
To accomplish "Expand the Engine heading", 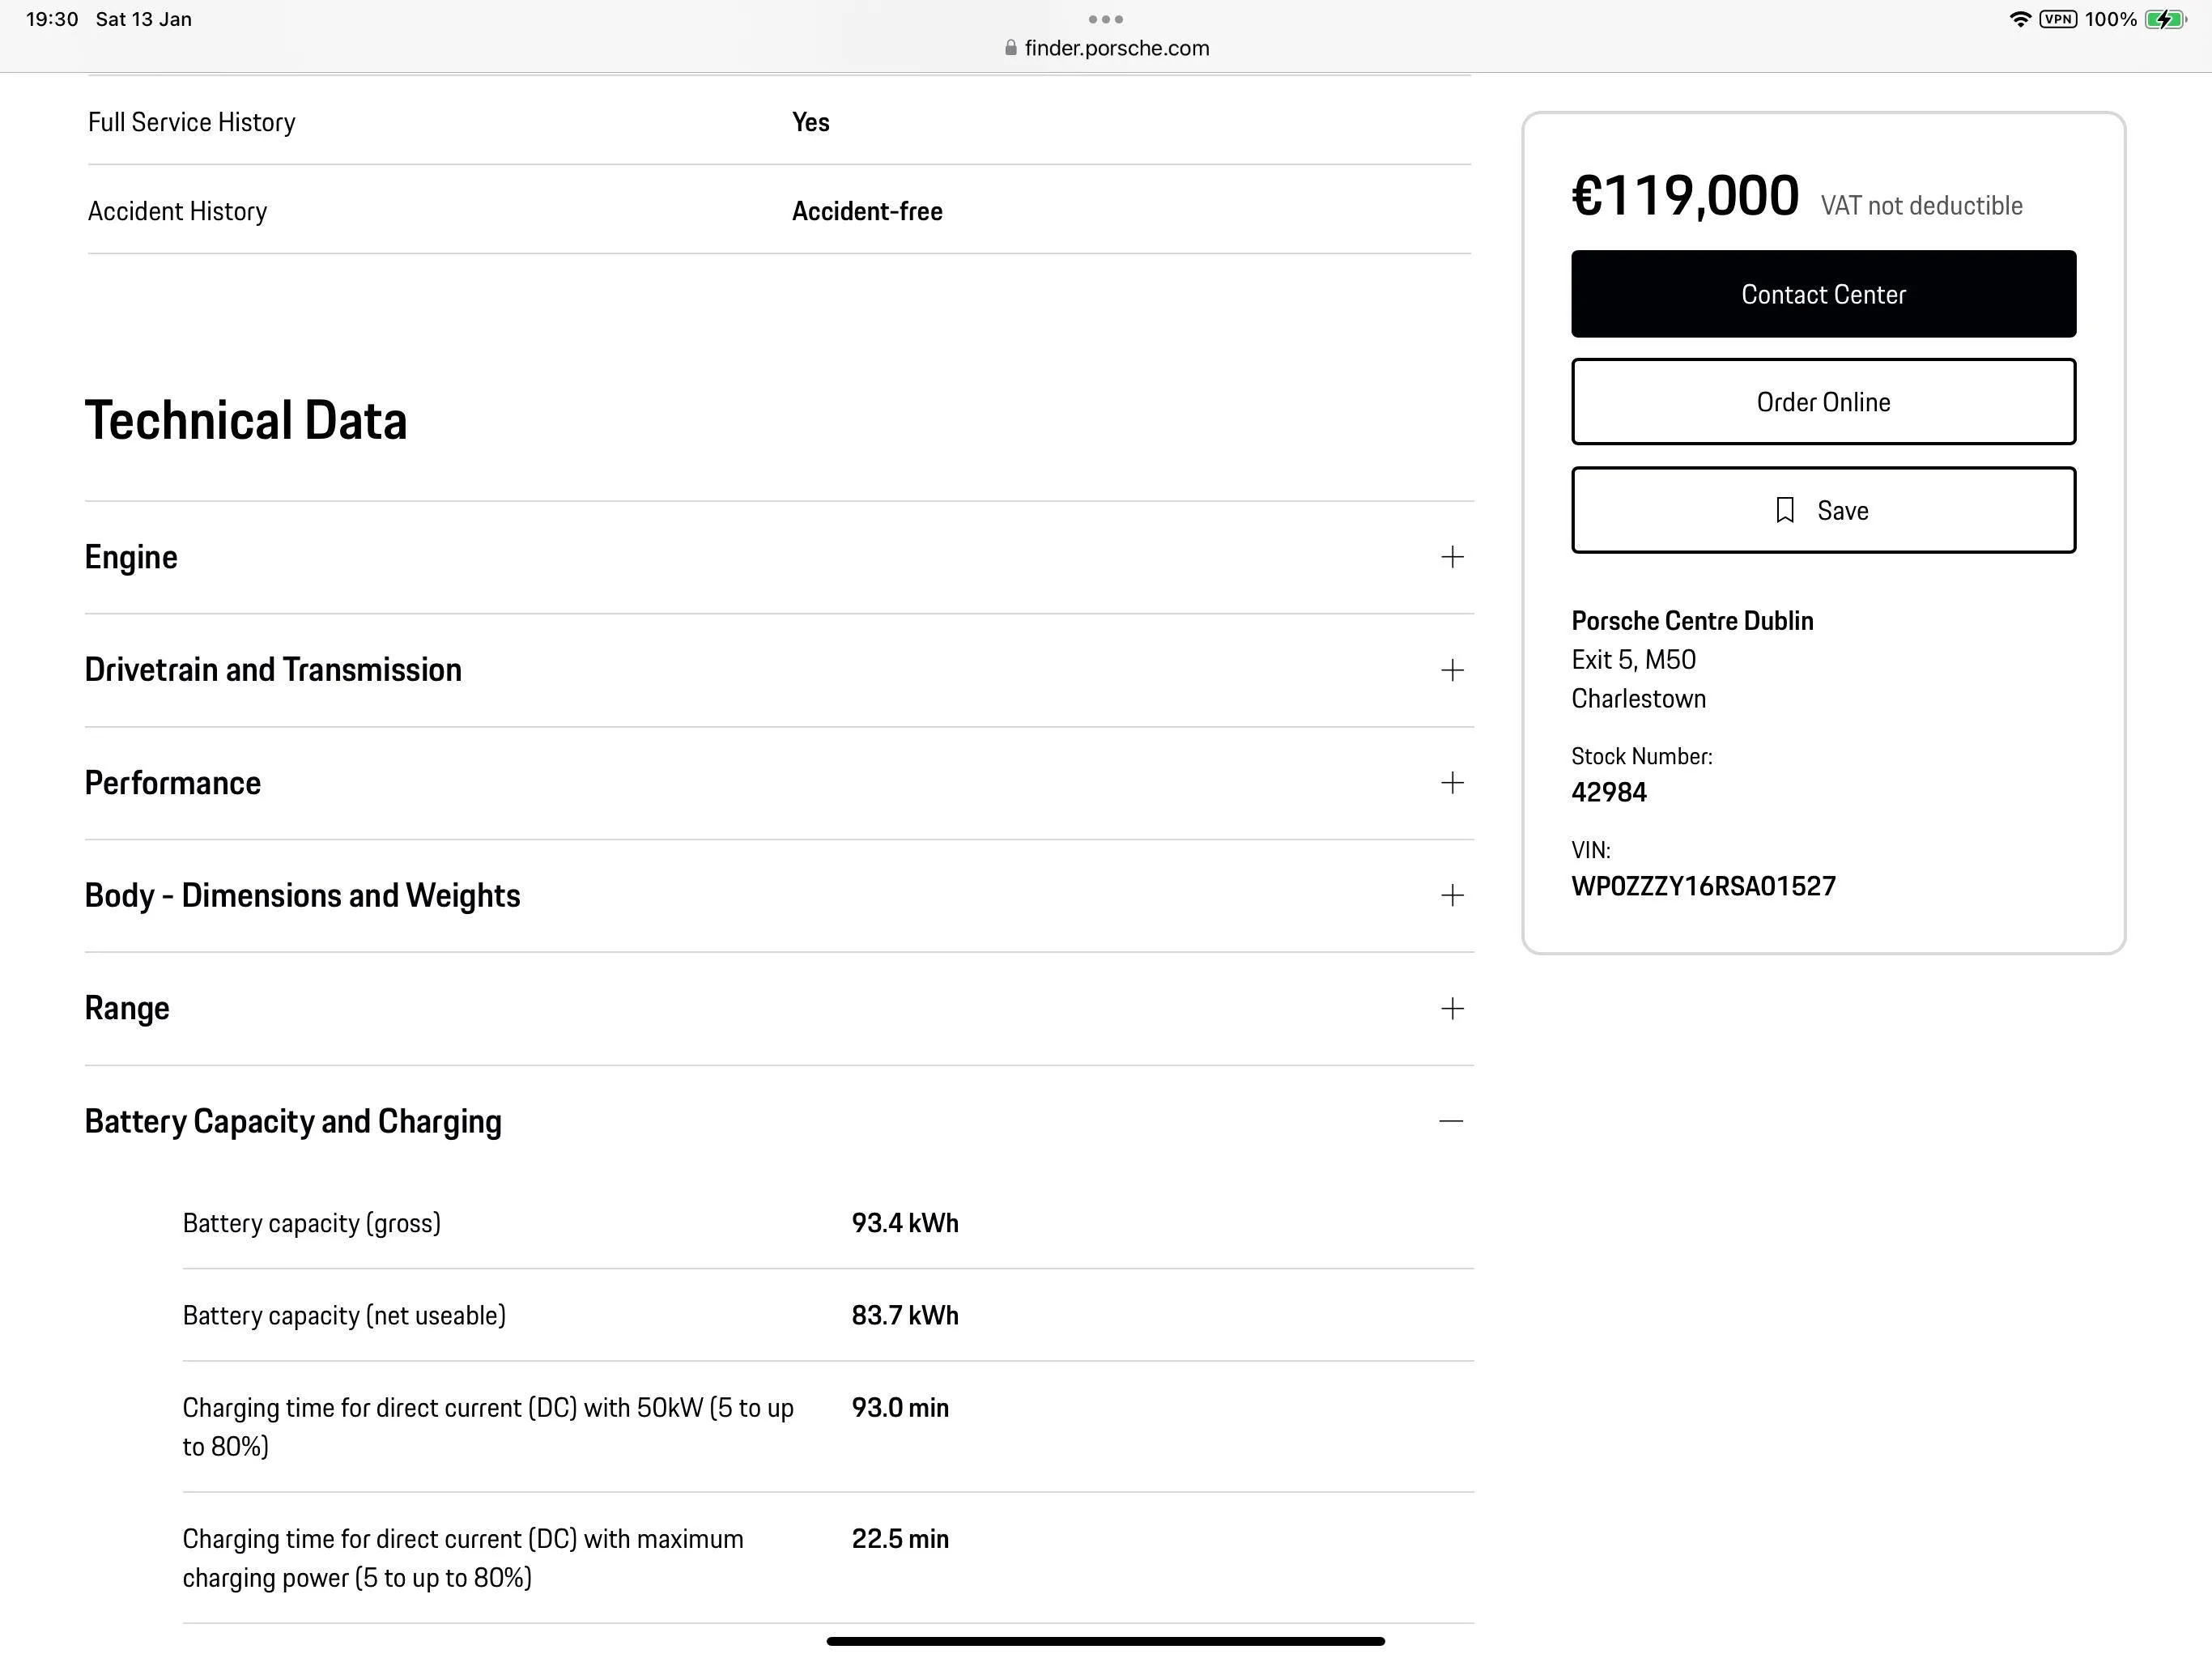I will point(131,557).
